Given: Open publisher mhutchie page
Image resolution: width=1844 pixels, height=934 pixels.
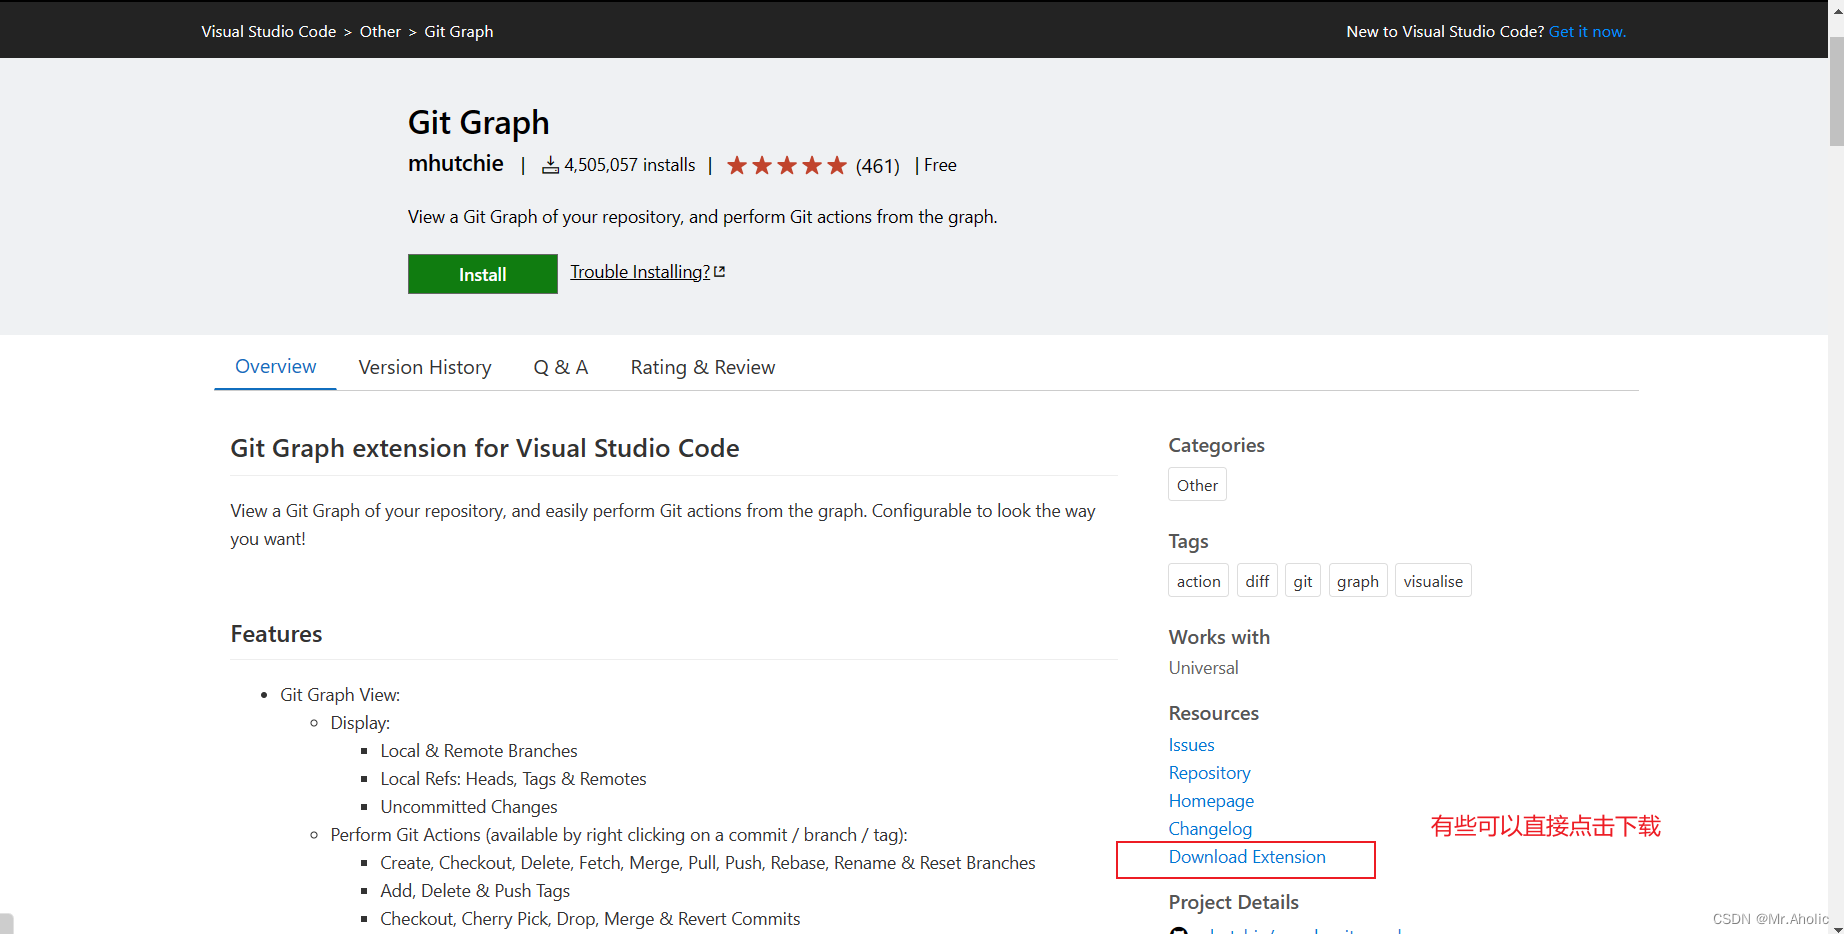Looking at the screenshot, I should [x=456, y=164].
